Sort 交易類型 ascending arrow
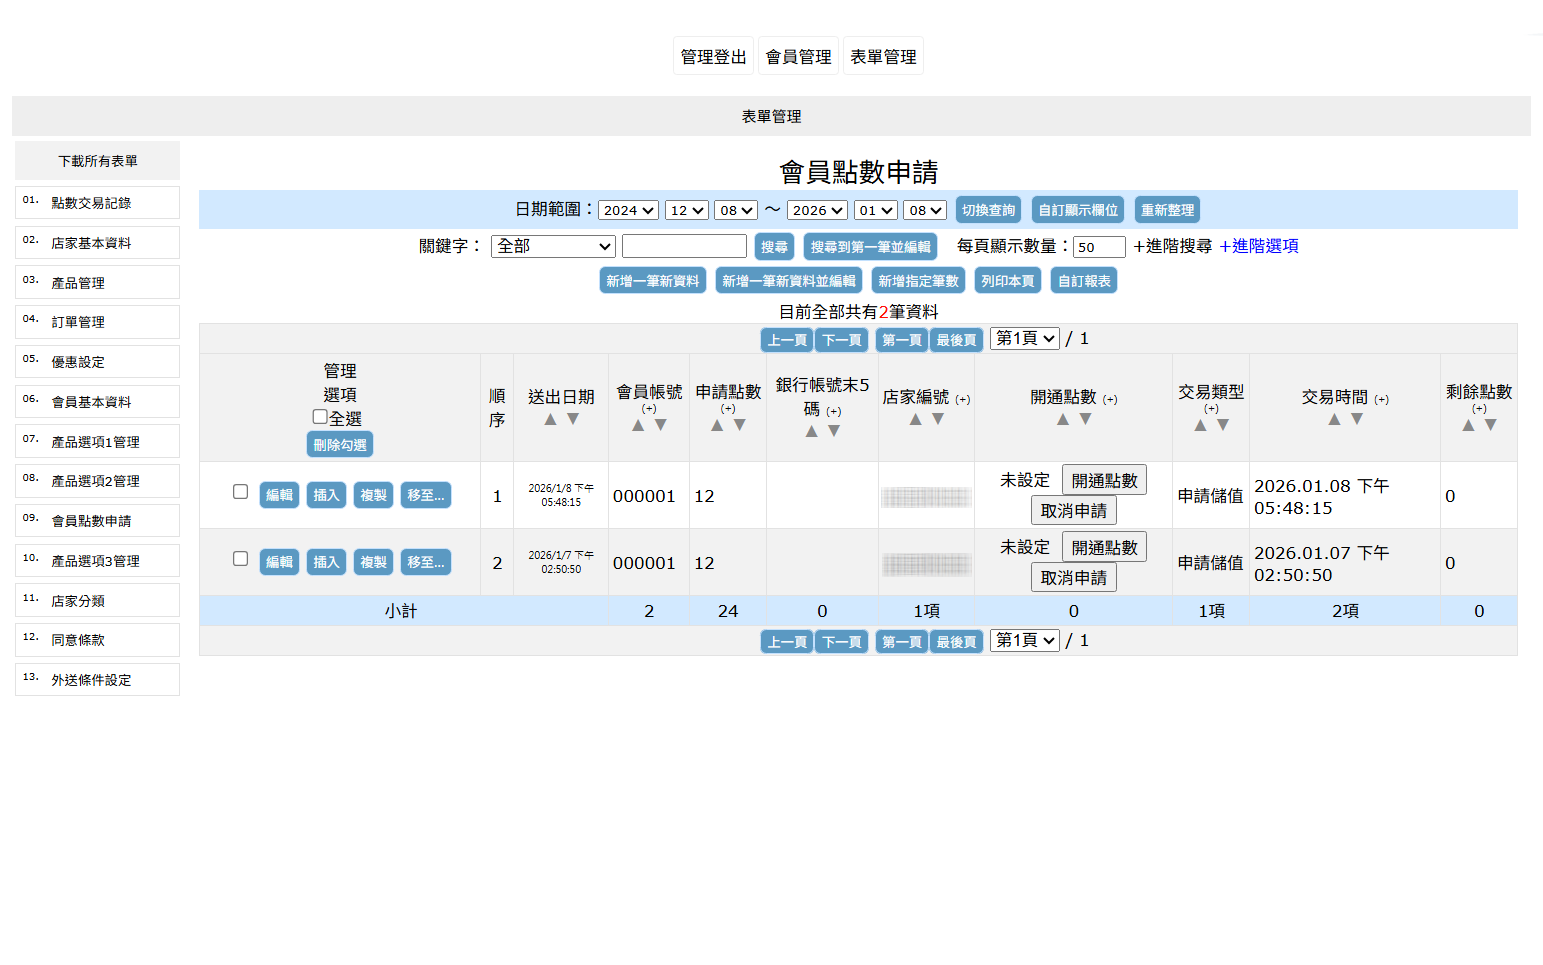This screenshot has width=1543, height=965. [x=1200, y=425]
